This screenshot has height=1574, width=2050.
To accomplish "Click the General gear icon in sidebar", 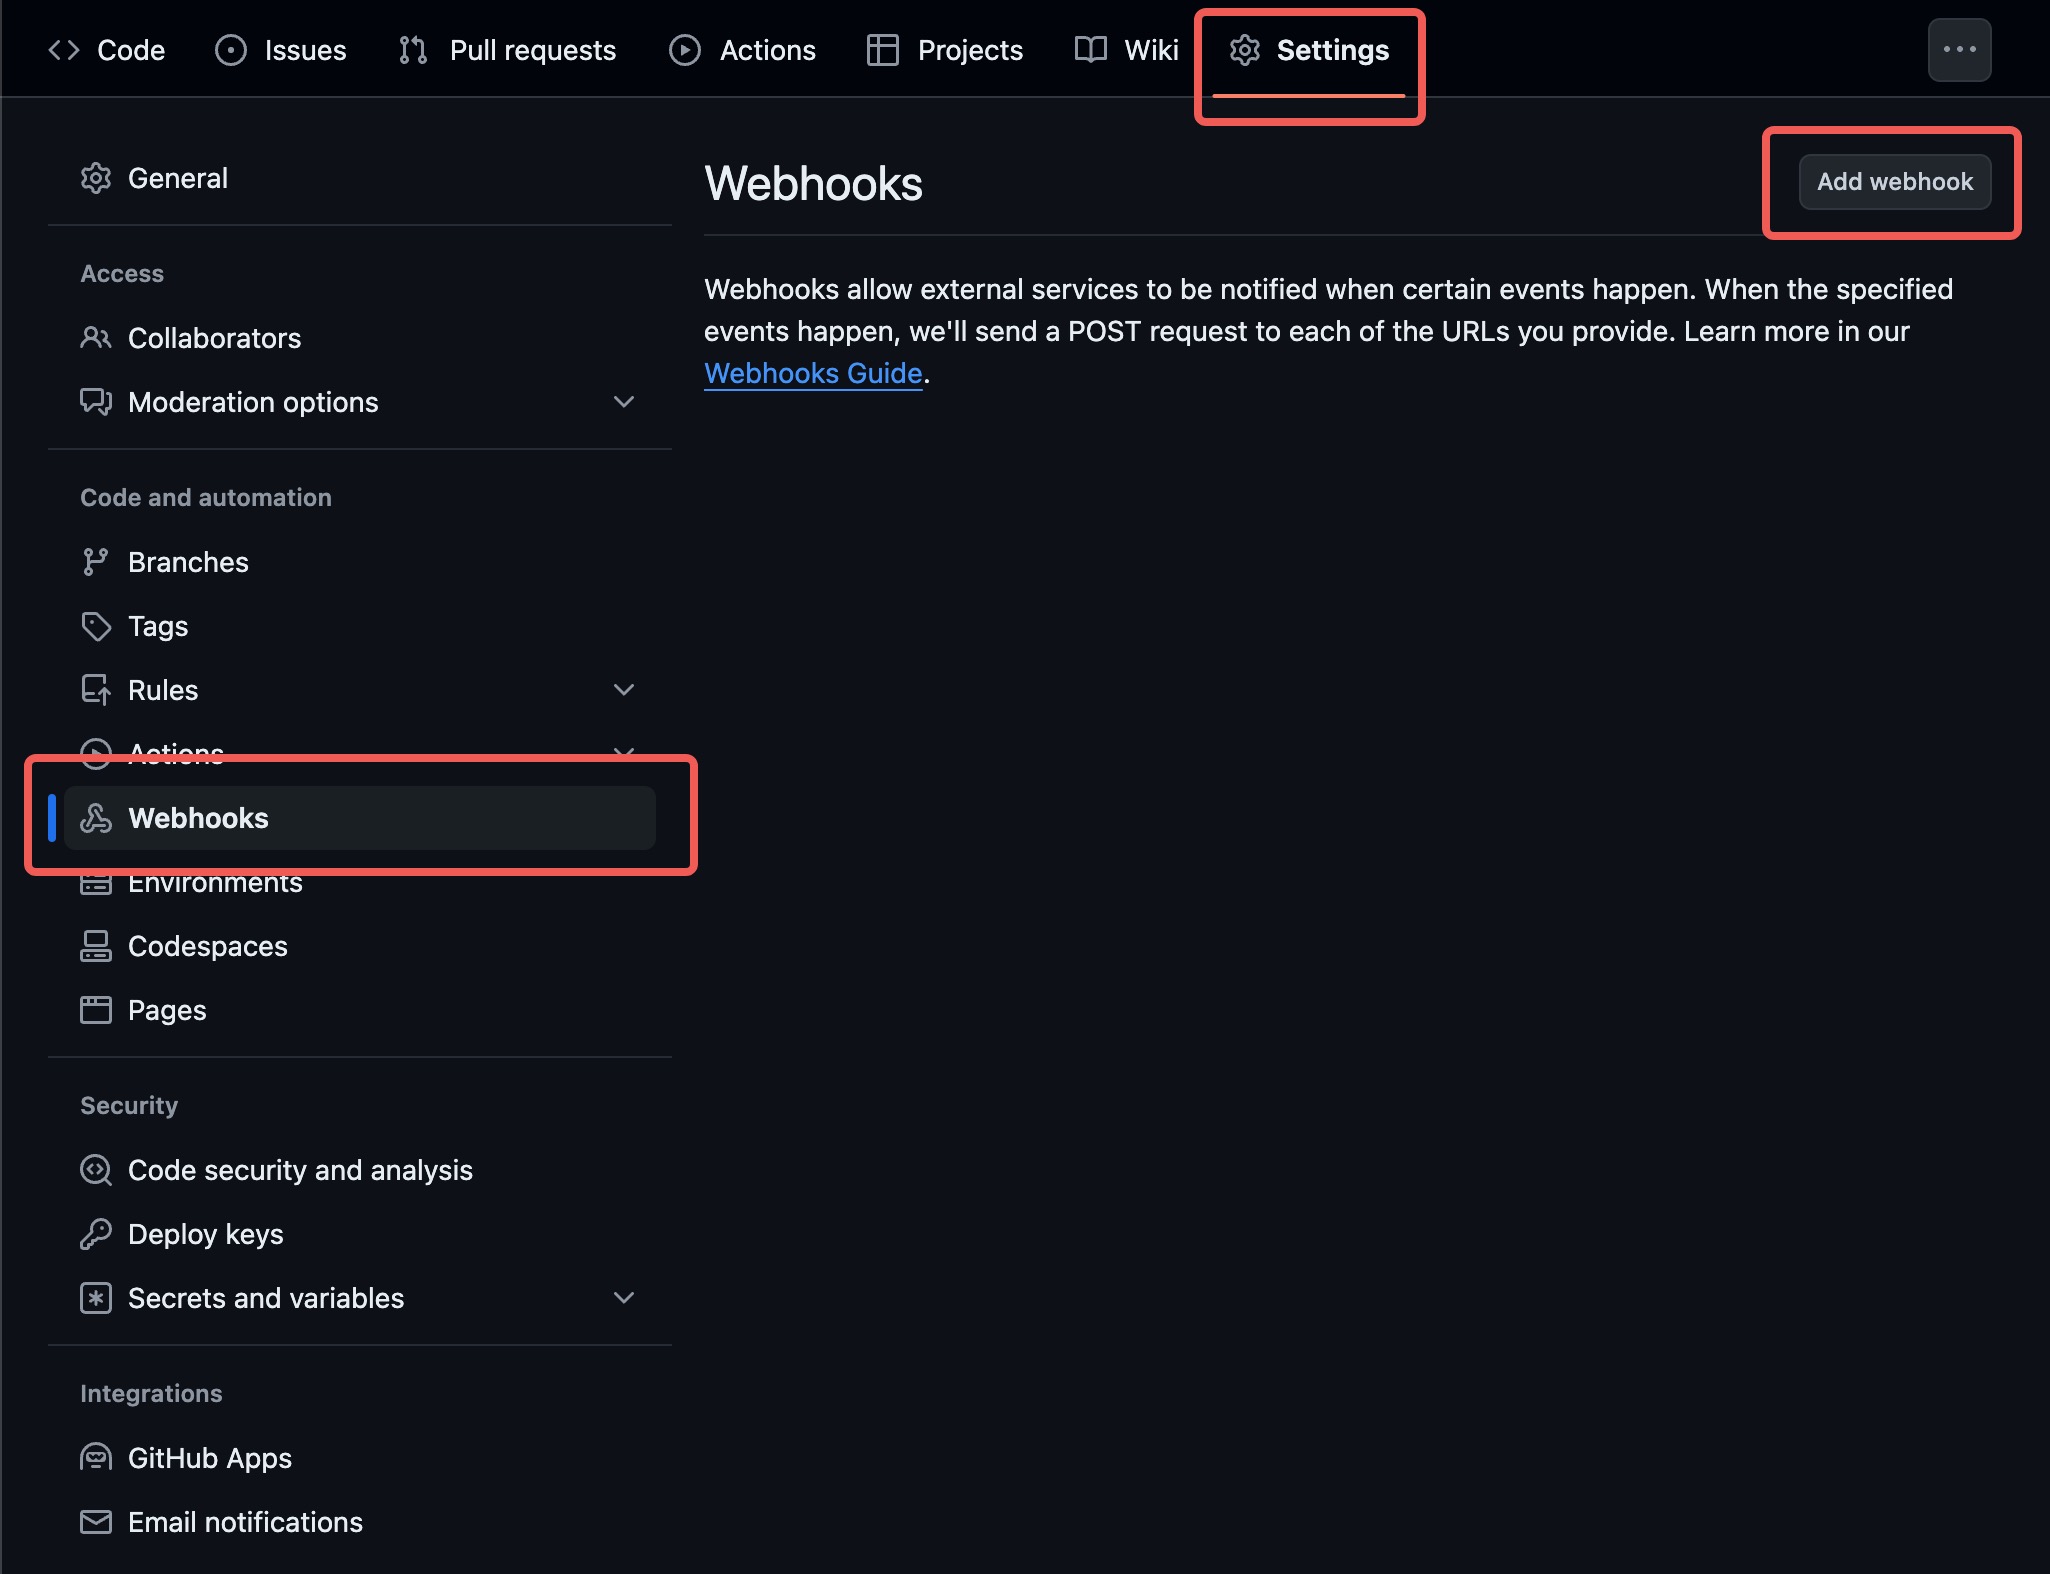I will coord(96,178).
